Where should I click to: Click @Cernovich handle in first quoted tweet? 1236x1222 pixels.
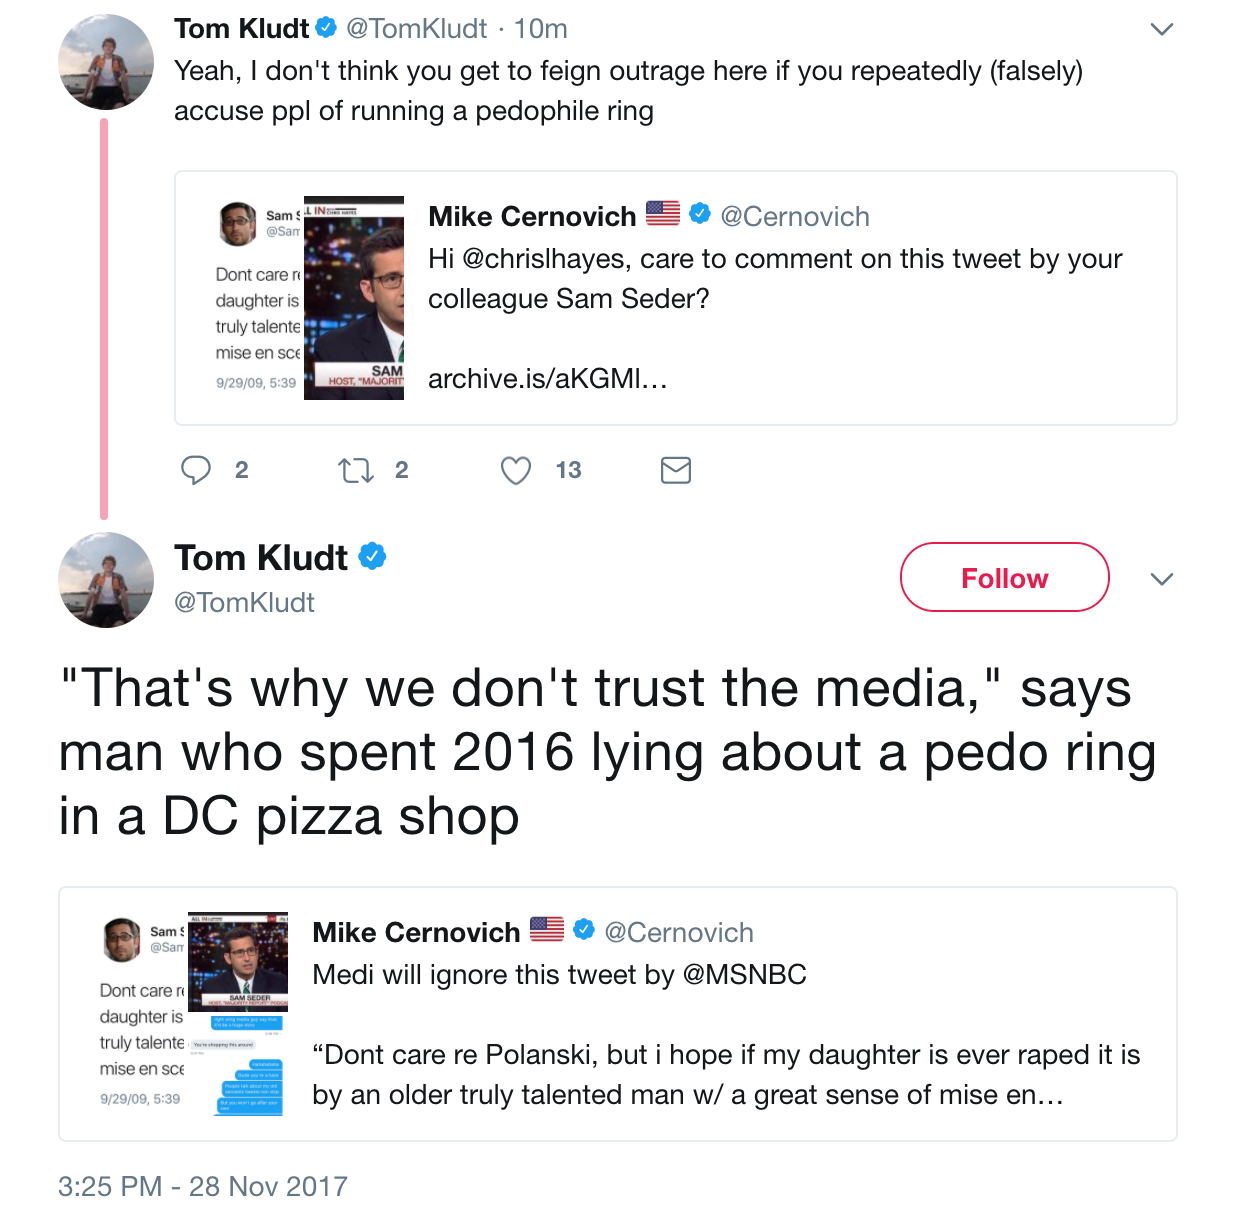click(795, 216)
